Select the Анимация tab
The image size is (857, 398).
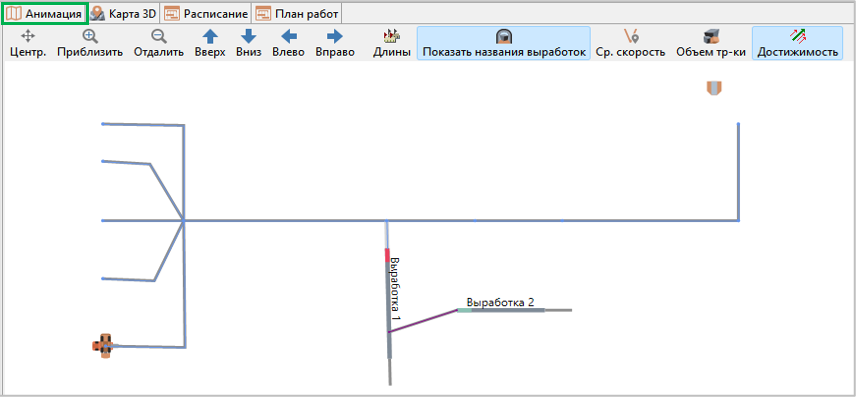tap(45, 14)
